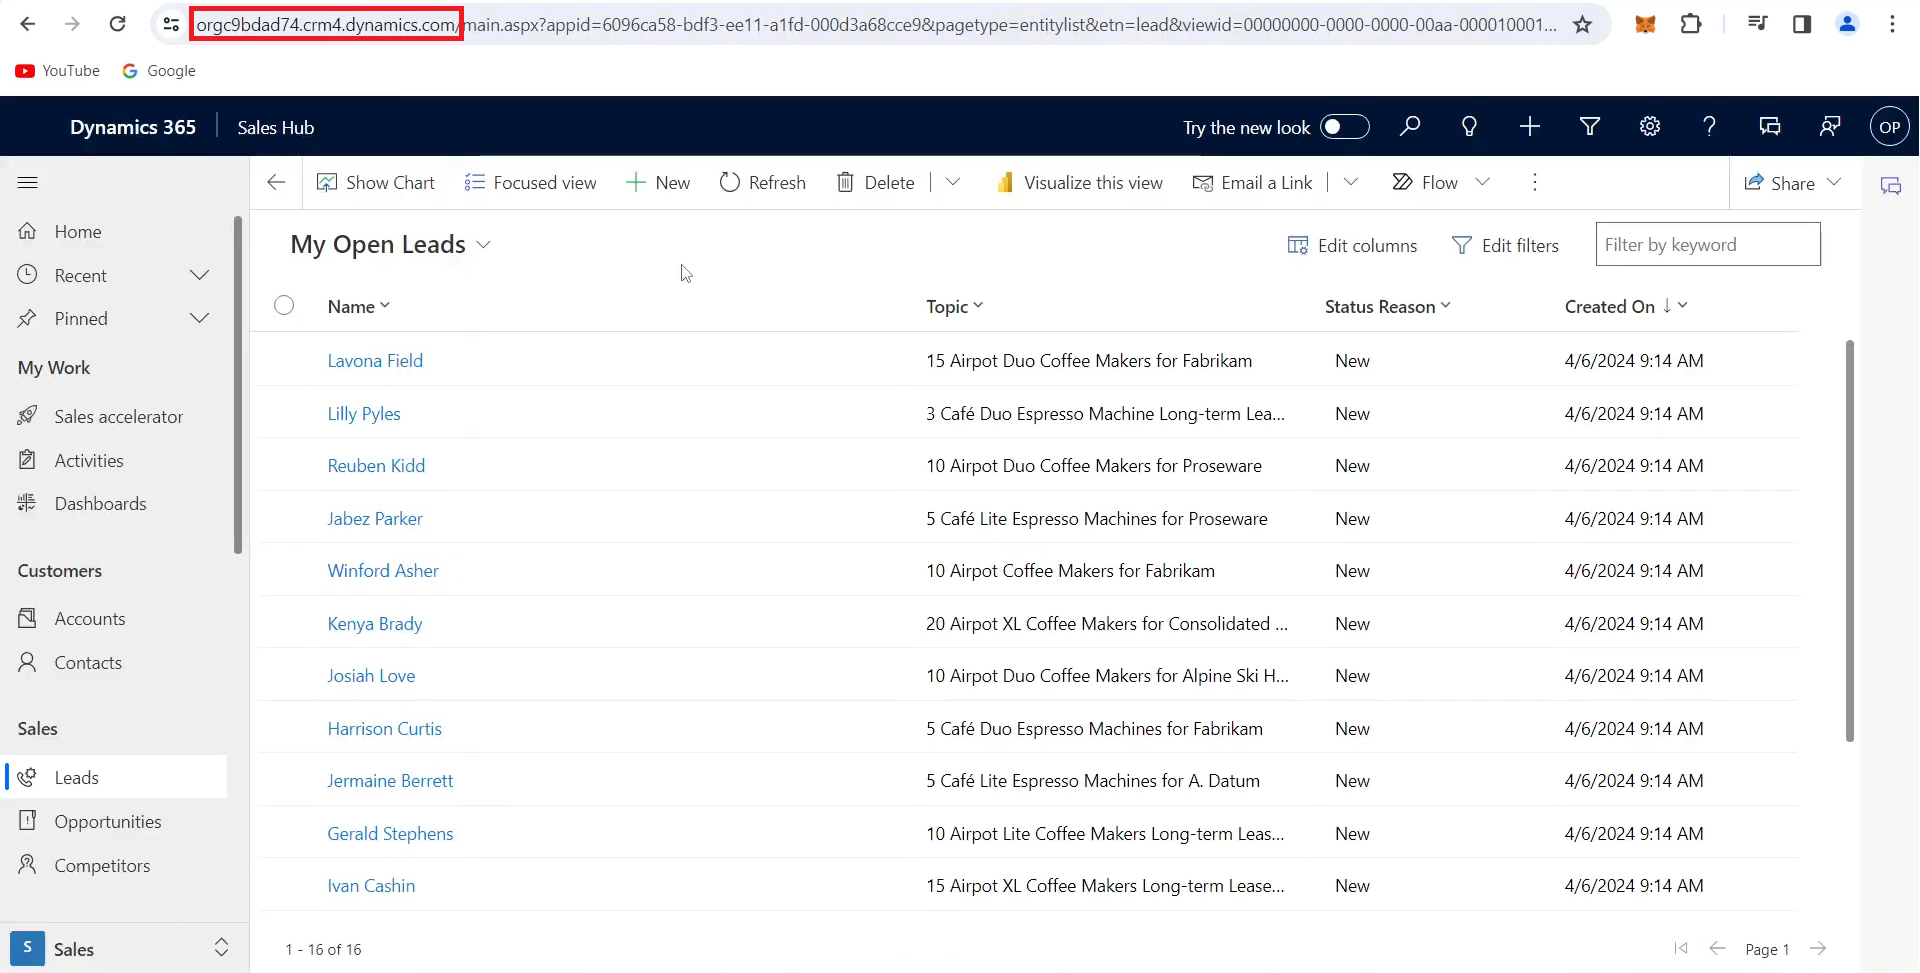
Task: Collapse the site map hamburger menu
Action: pyautogui.click(x=28, y=183)
